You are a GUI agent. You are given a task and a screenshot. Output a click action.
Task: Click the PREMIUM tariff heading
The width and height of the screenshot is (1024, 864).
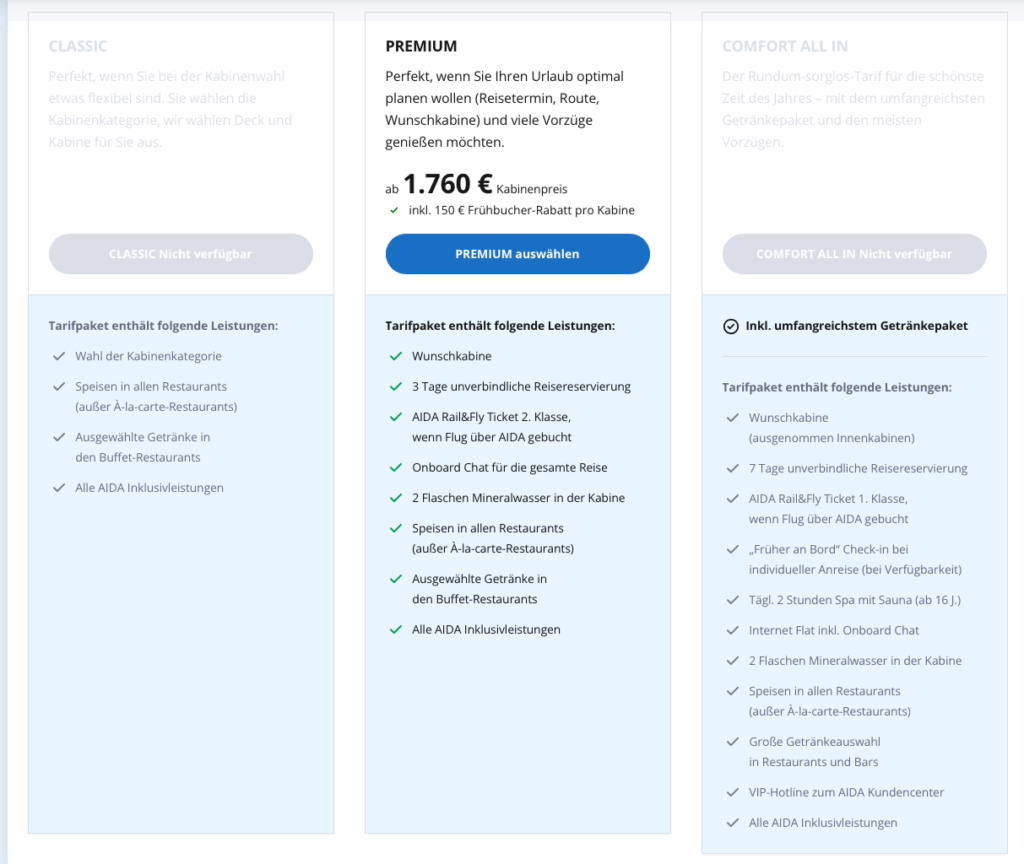point(421,46)
